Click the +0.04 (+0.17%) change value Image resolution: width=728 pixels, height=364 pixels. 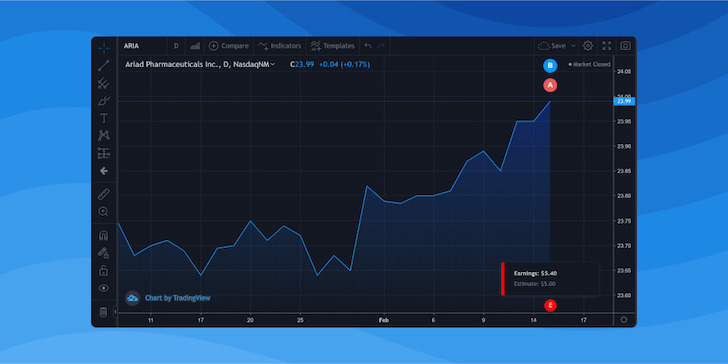(x=344, y=65)
